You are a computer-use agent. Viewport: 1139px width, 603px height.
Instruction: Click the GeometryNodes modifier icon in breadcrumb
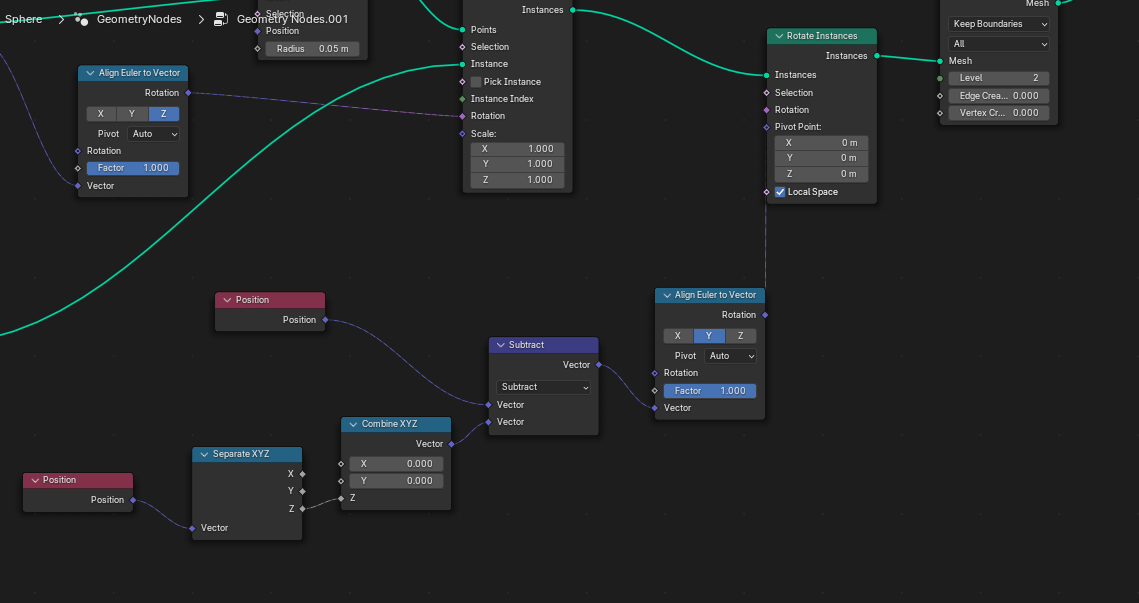pyautogui.click(x=81, y=19)
